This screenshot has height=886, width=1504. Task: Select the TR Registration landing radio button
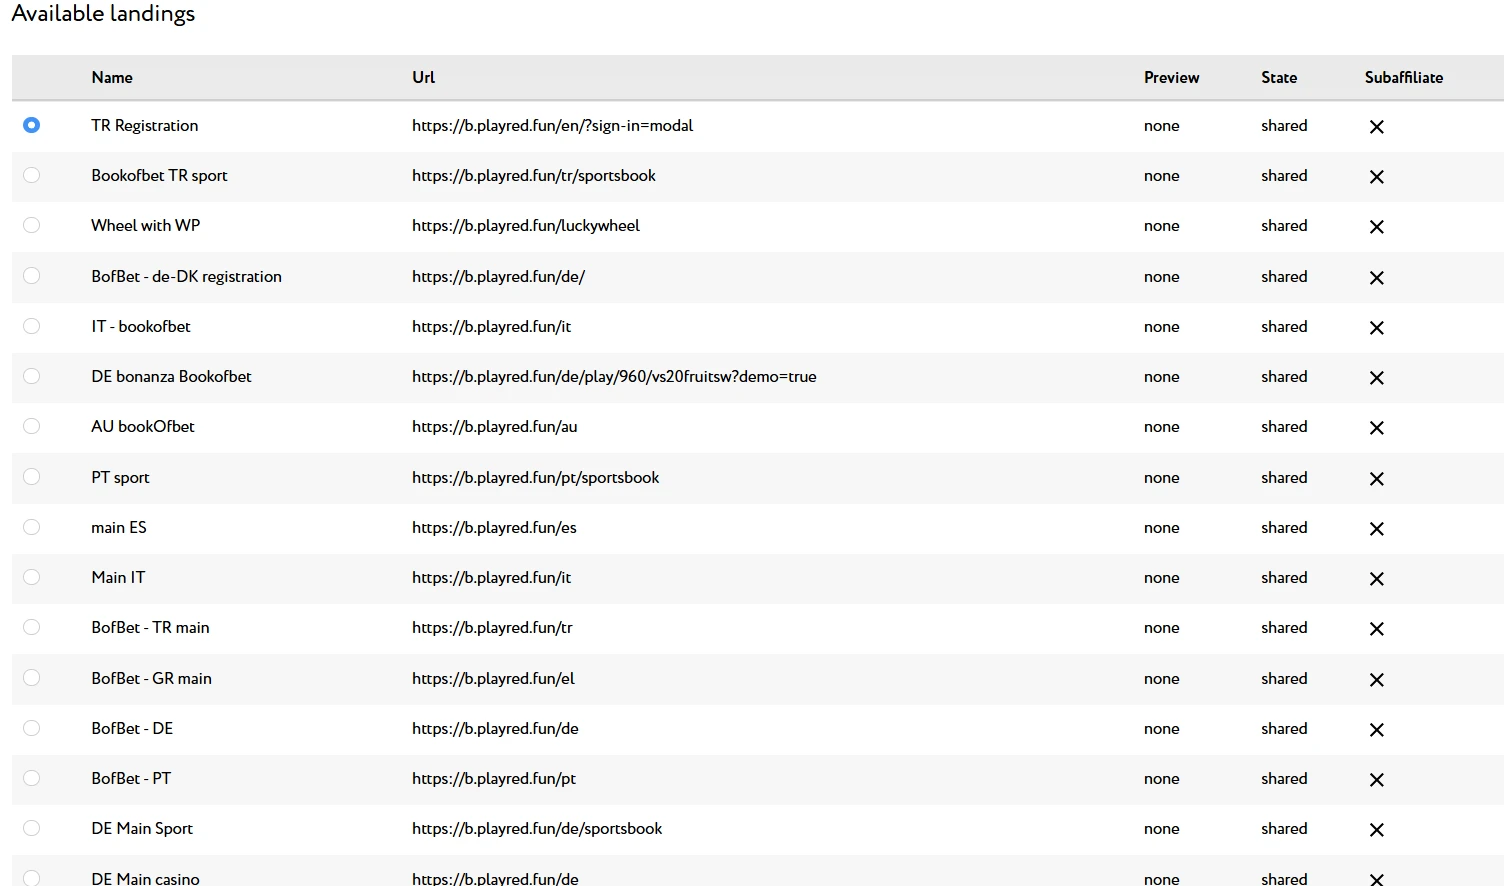coord(32,125)
